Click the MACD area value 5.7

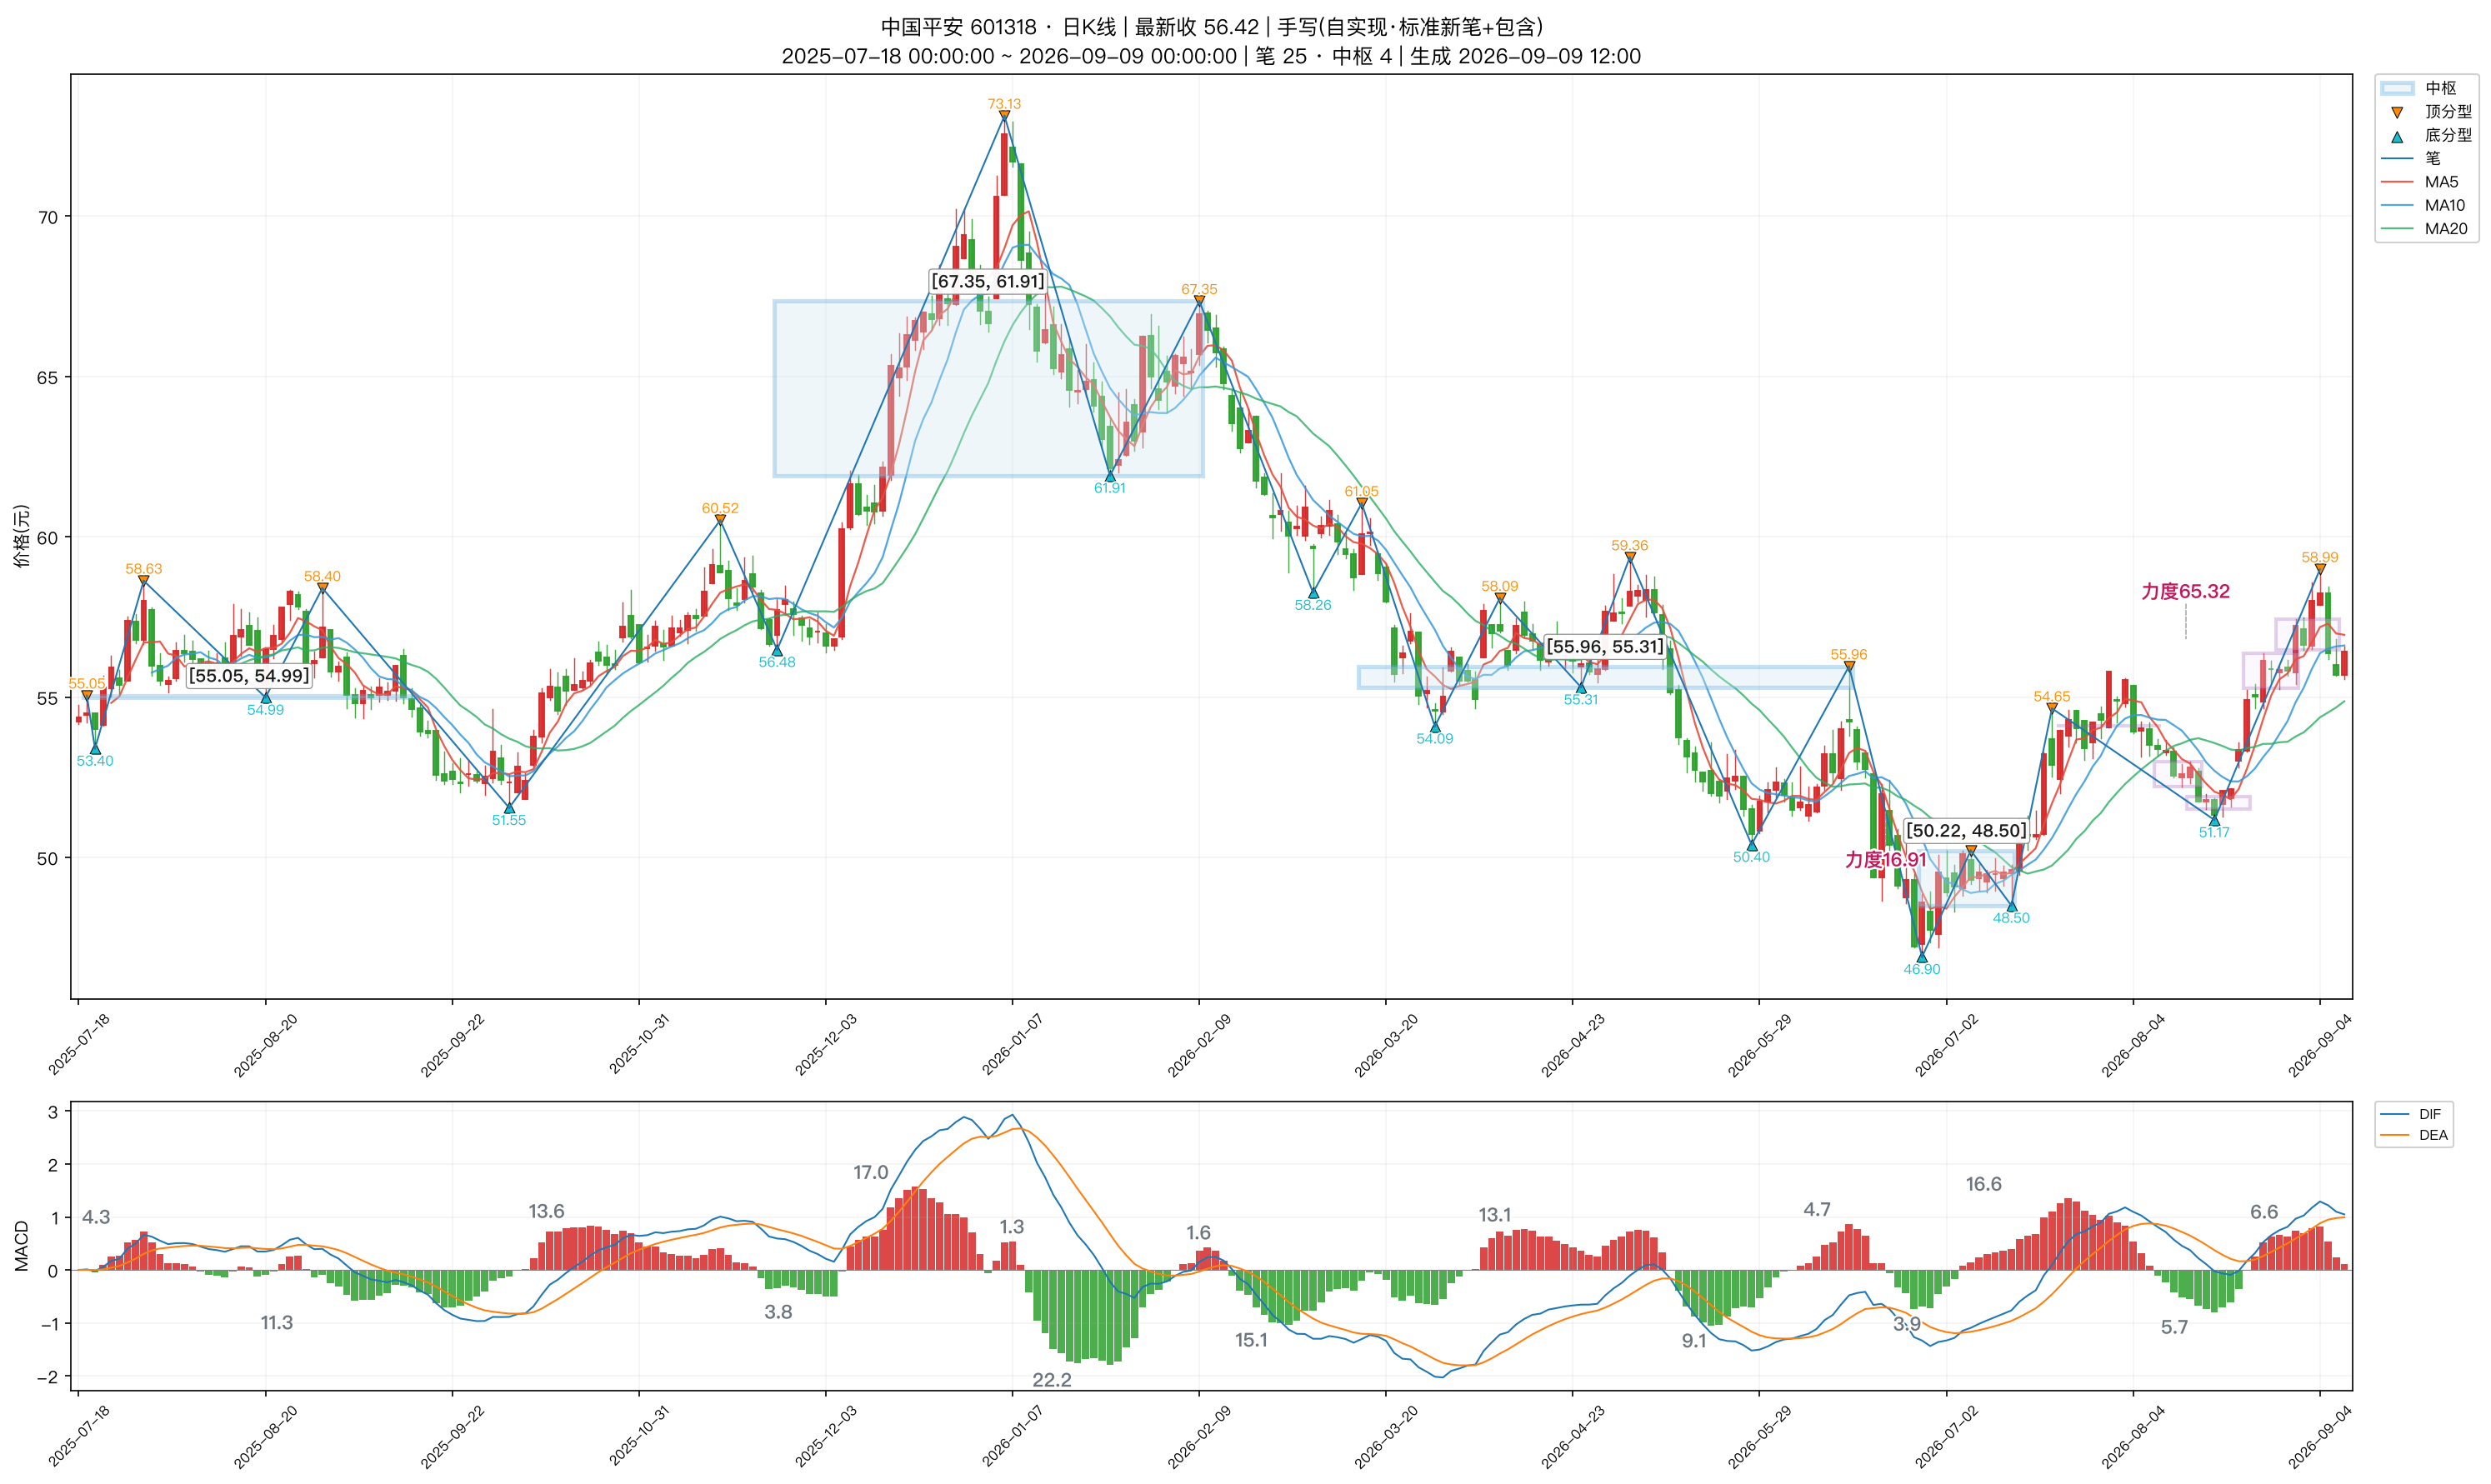click(x=2175, y=1327)
